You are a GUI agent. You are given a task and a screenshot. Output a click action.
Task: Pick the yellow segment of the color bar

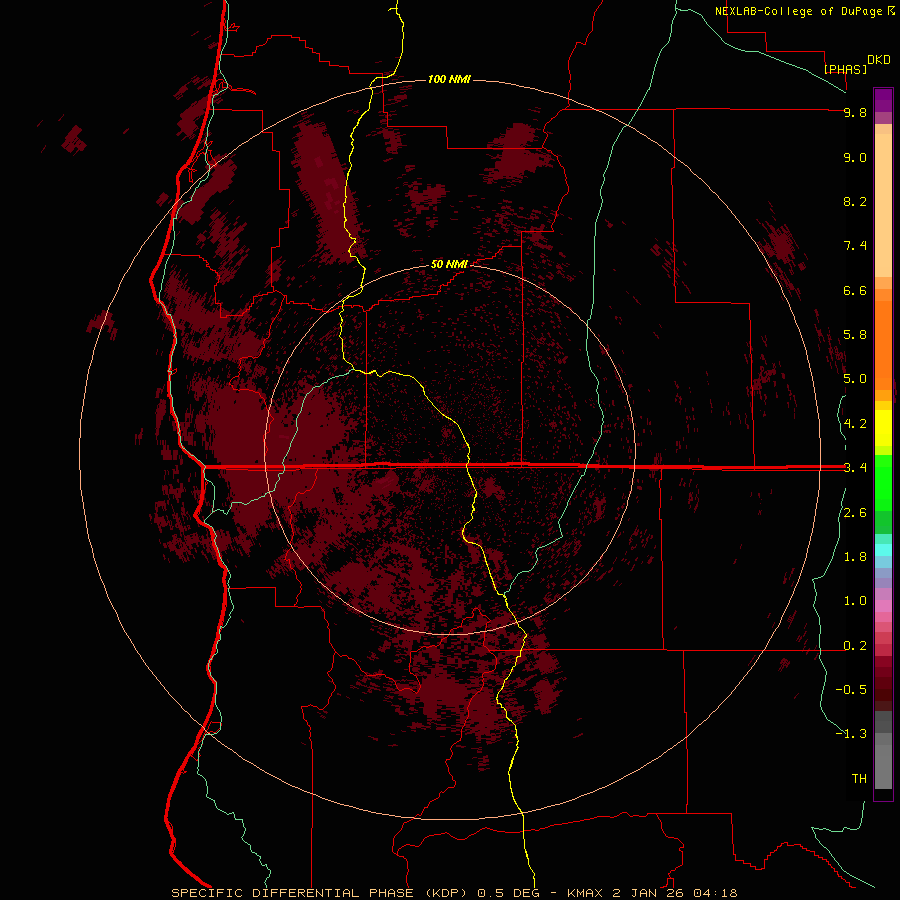[x=883, y=428]
